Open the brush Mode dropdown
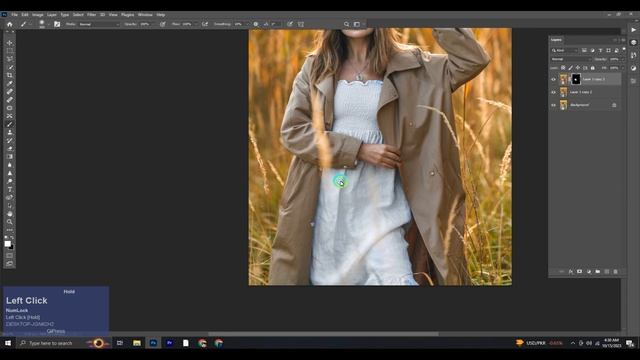The image size is (640, 360). [99, 24]
